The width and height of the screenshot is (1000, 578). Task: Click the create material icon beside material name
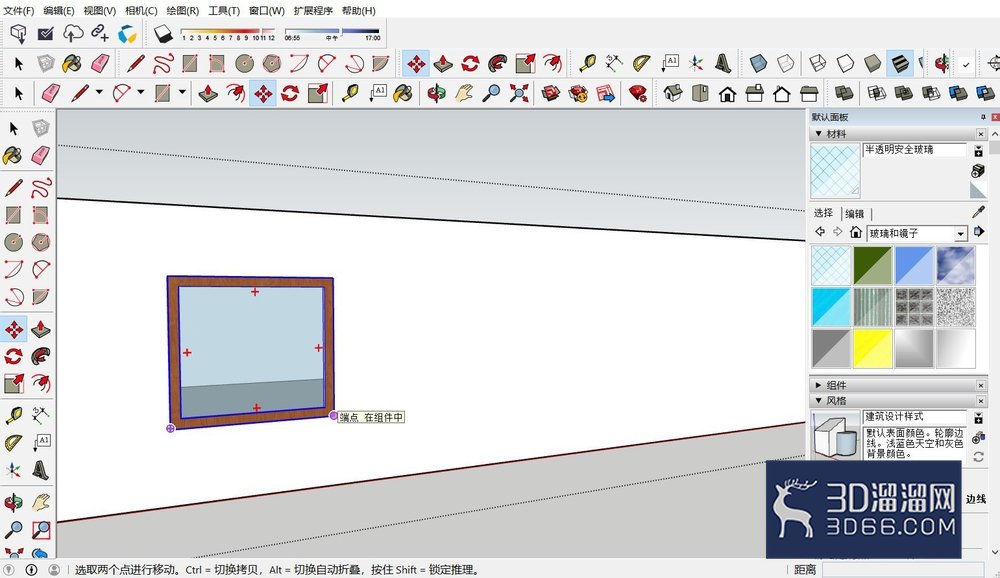pos(978,151)
